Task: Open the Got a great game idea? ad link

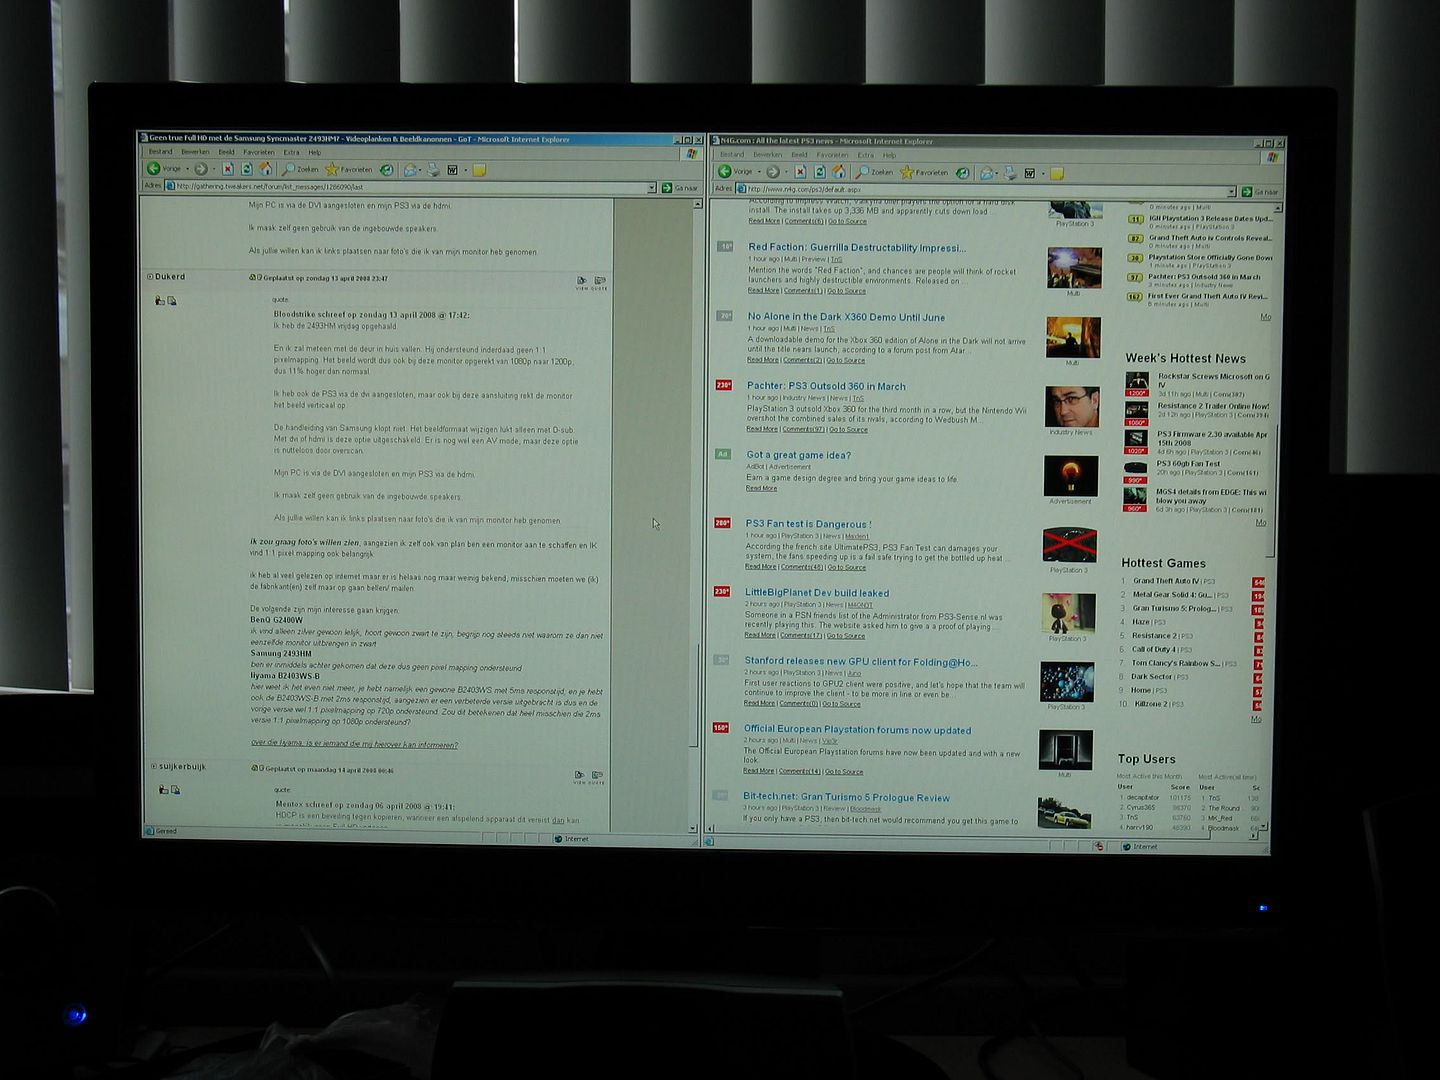Action: tap(798, 455)
